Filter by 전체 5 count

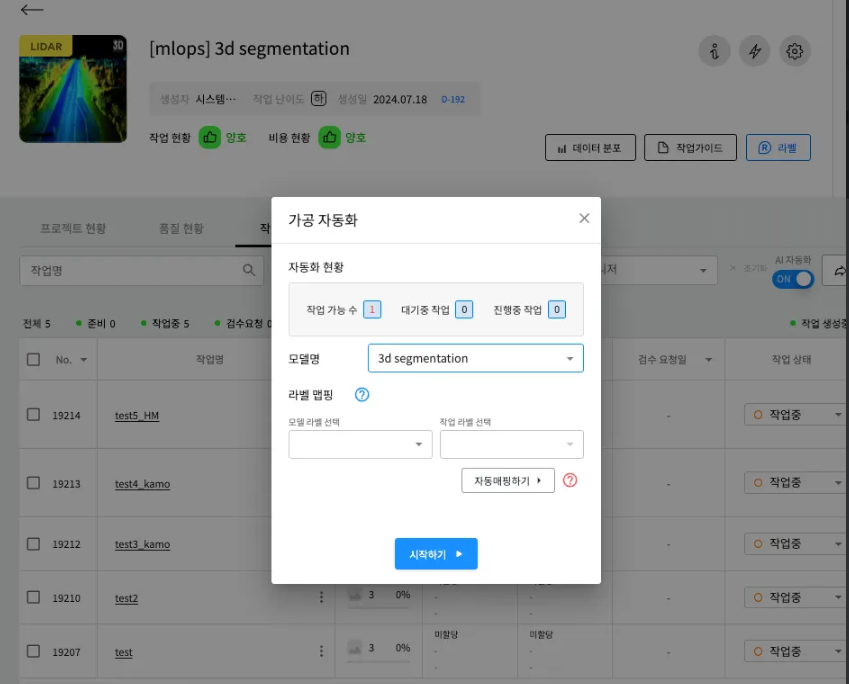click(x=36, y=323)
